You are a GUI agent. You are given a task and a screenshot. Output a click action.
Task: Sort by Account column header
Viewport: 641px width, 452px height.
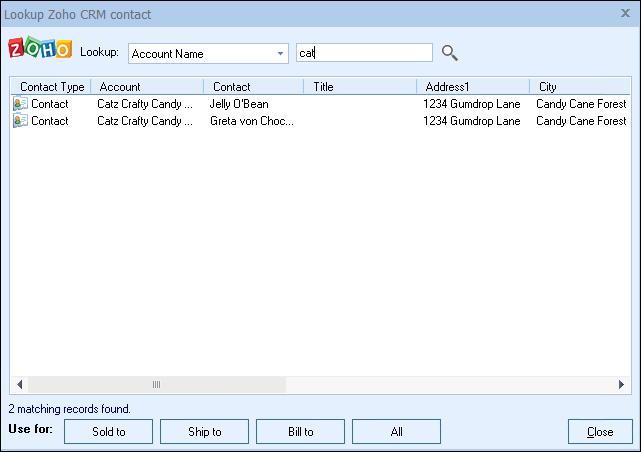coord(147,87)
